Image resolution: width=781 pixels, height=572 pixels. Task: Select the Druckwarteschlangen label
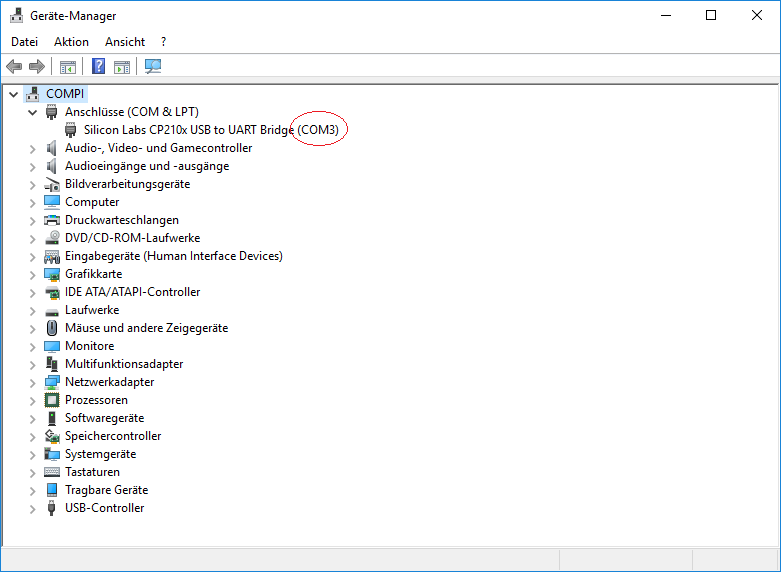(122, 220)
